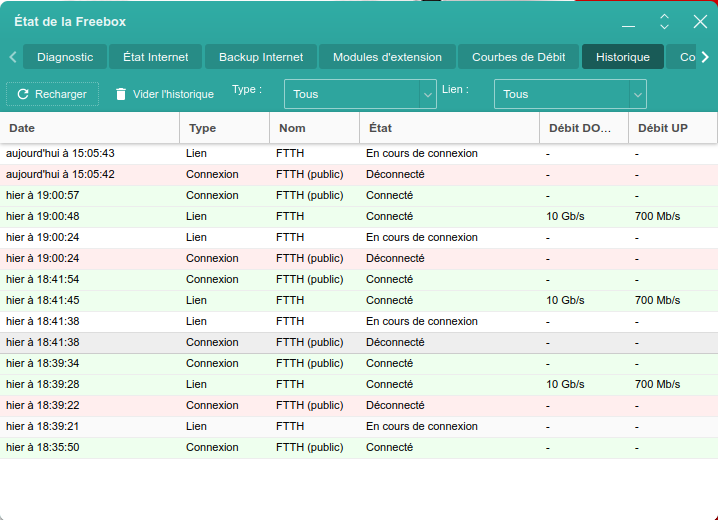Click the Débit DO… column header
The width and height of the screenshot is (718, 520).
[584, 128]
